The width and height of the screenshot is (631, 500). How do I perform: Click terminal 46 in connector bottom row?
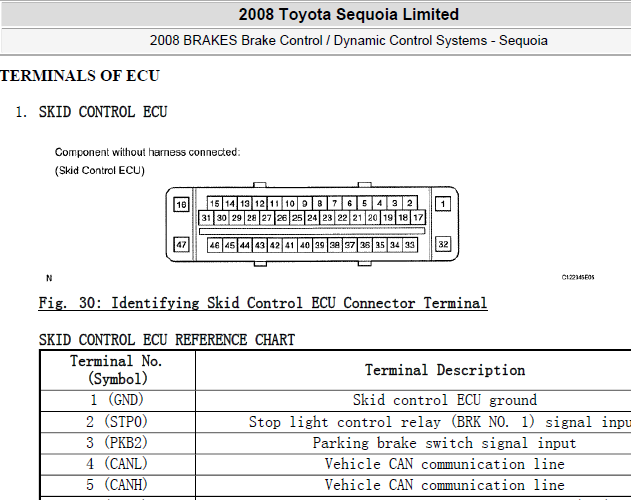coord(214,245)
